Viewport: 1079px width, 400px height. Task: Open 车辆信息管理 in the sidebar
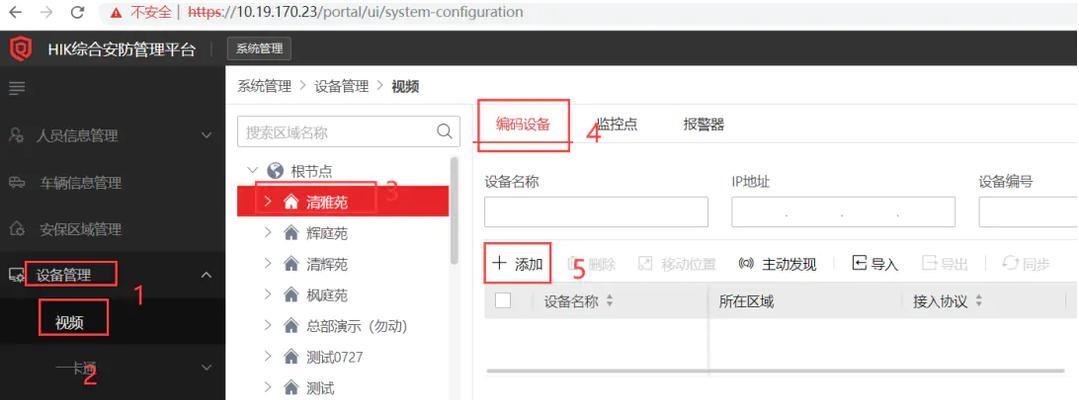point(81,183)
